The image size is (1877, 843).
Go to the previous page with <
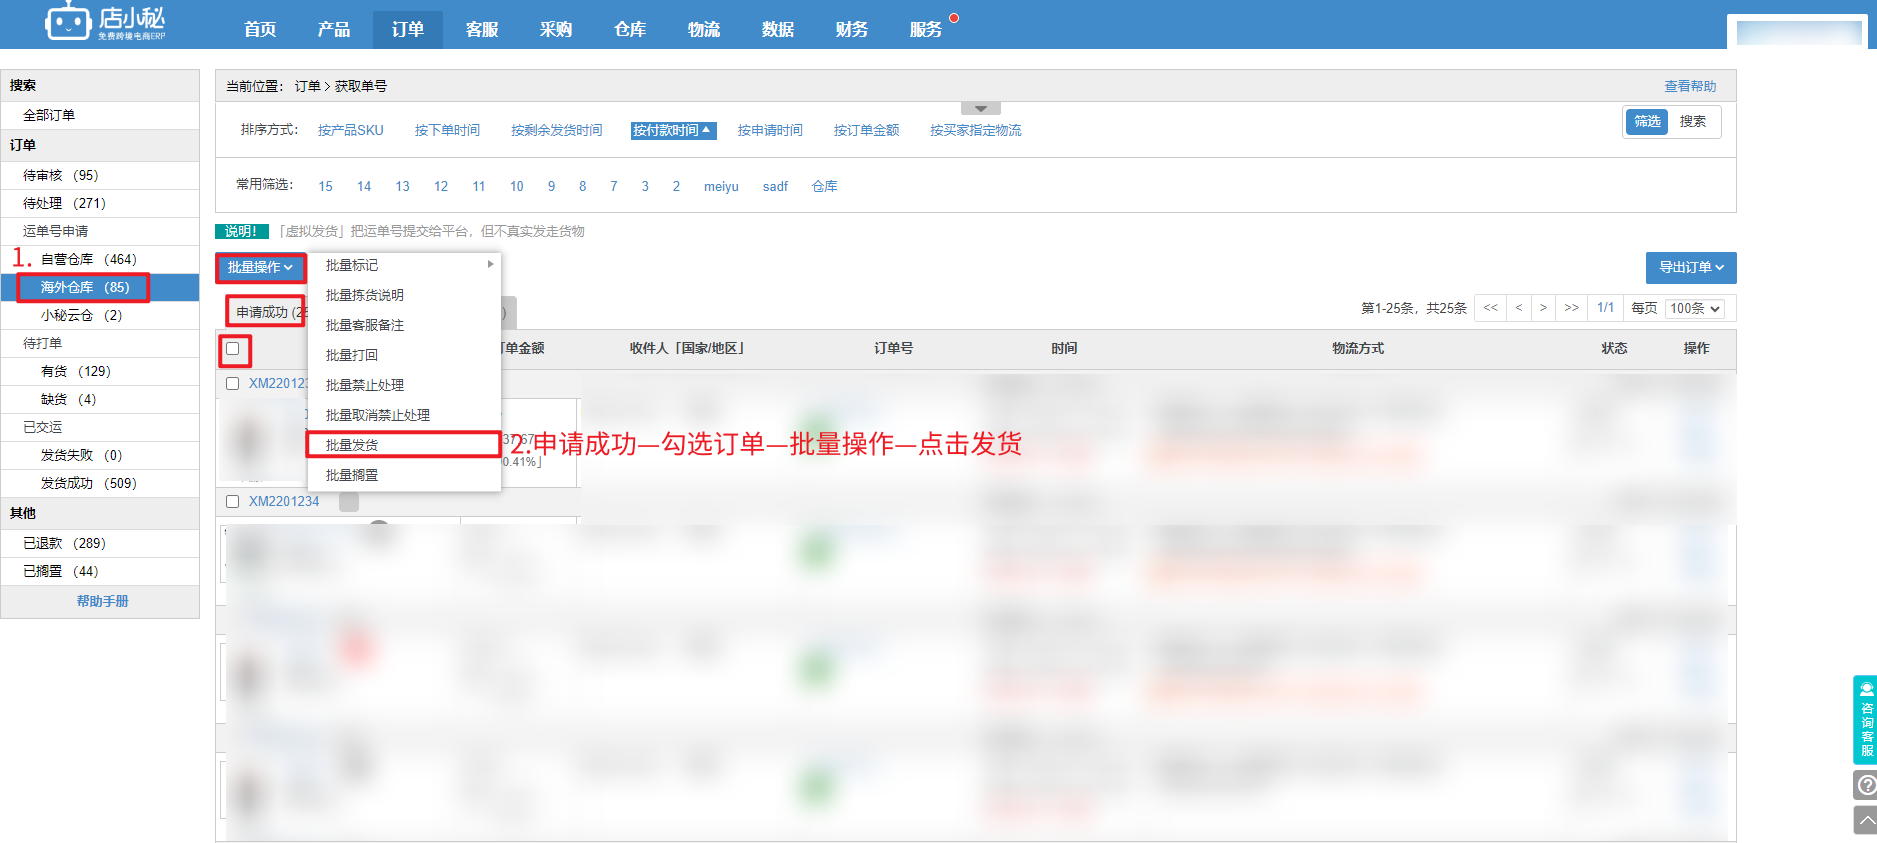1518,308
